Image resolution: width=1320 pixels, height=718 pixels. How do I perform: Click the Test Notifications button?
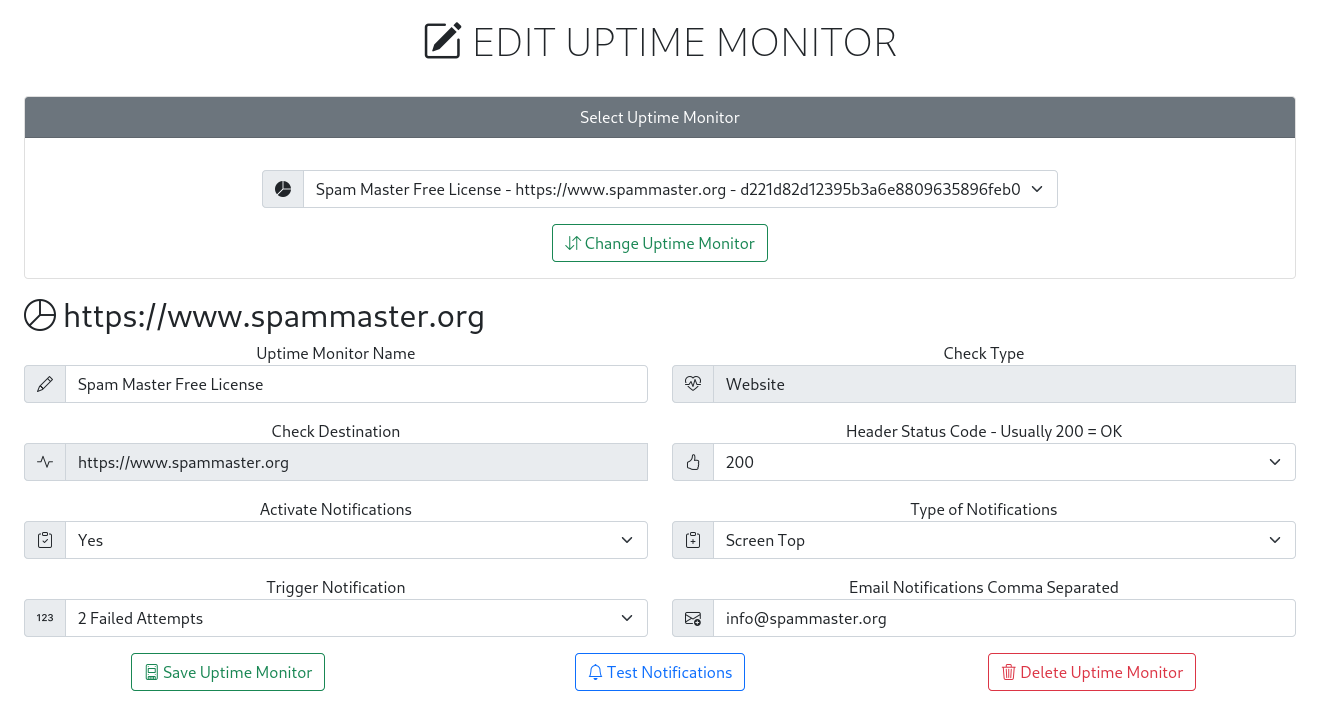659,671
